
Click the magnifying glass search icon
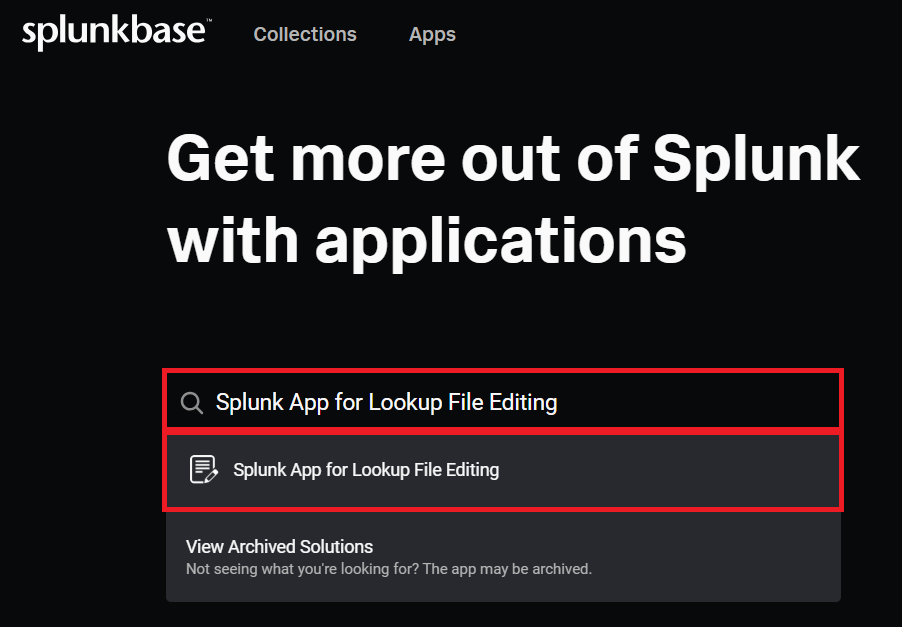(x=191, y=403)
